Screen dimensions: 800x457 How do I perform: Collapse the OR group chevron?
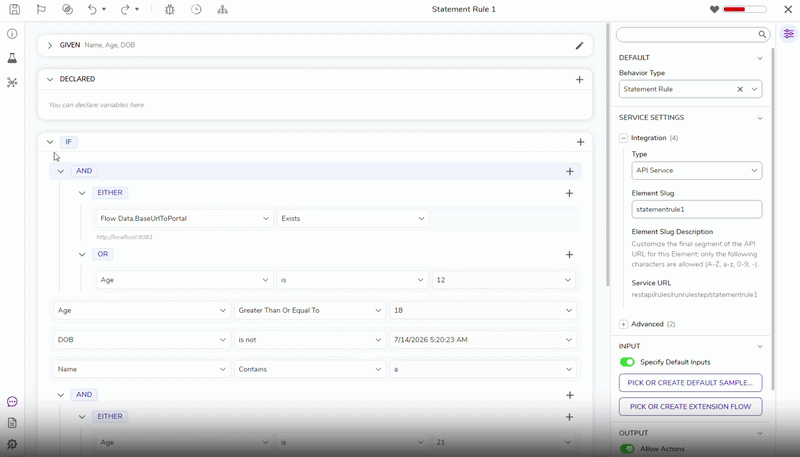point(82,255)
